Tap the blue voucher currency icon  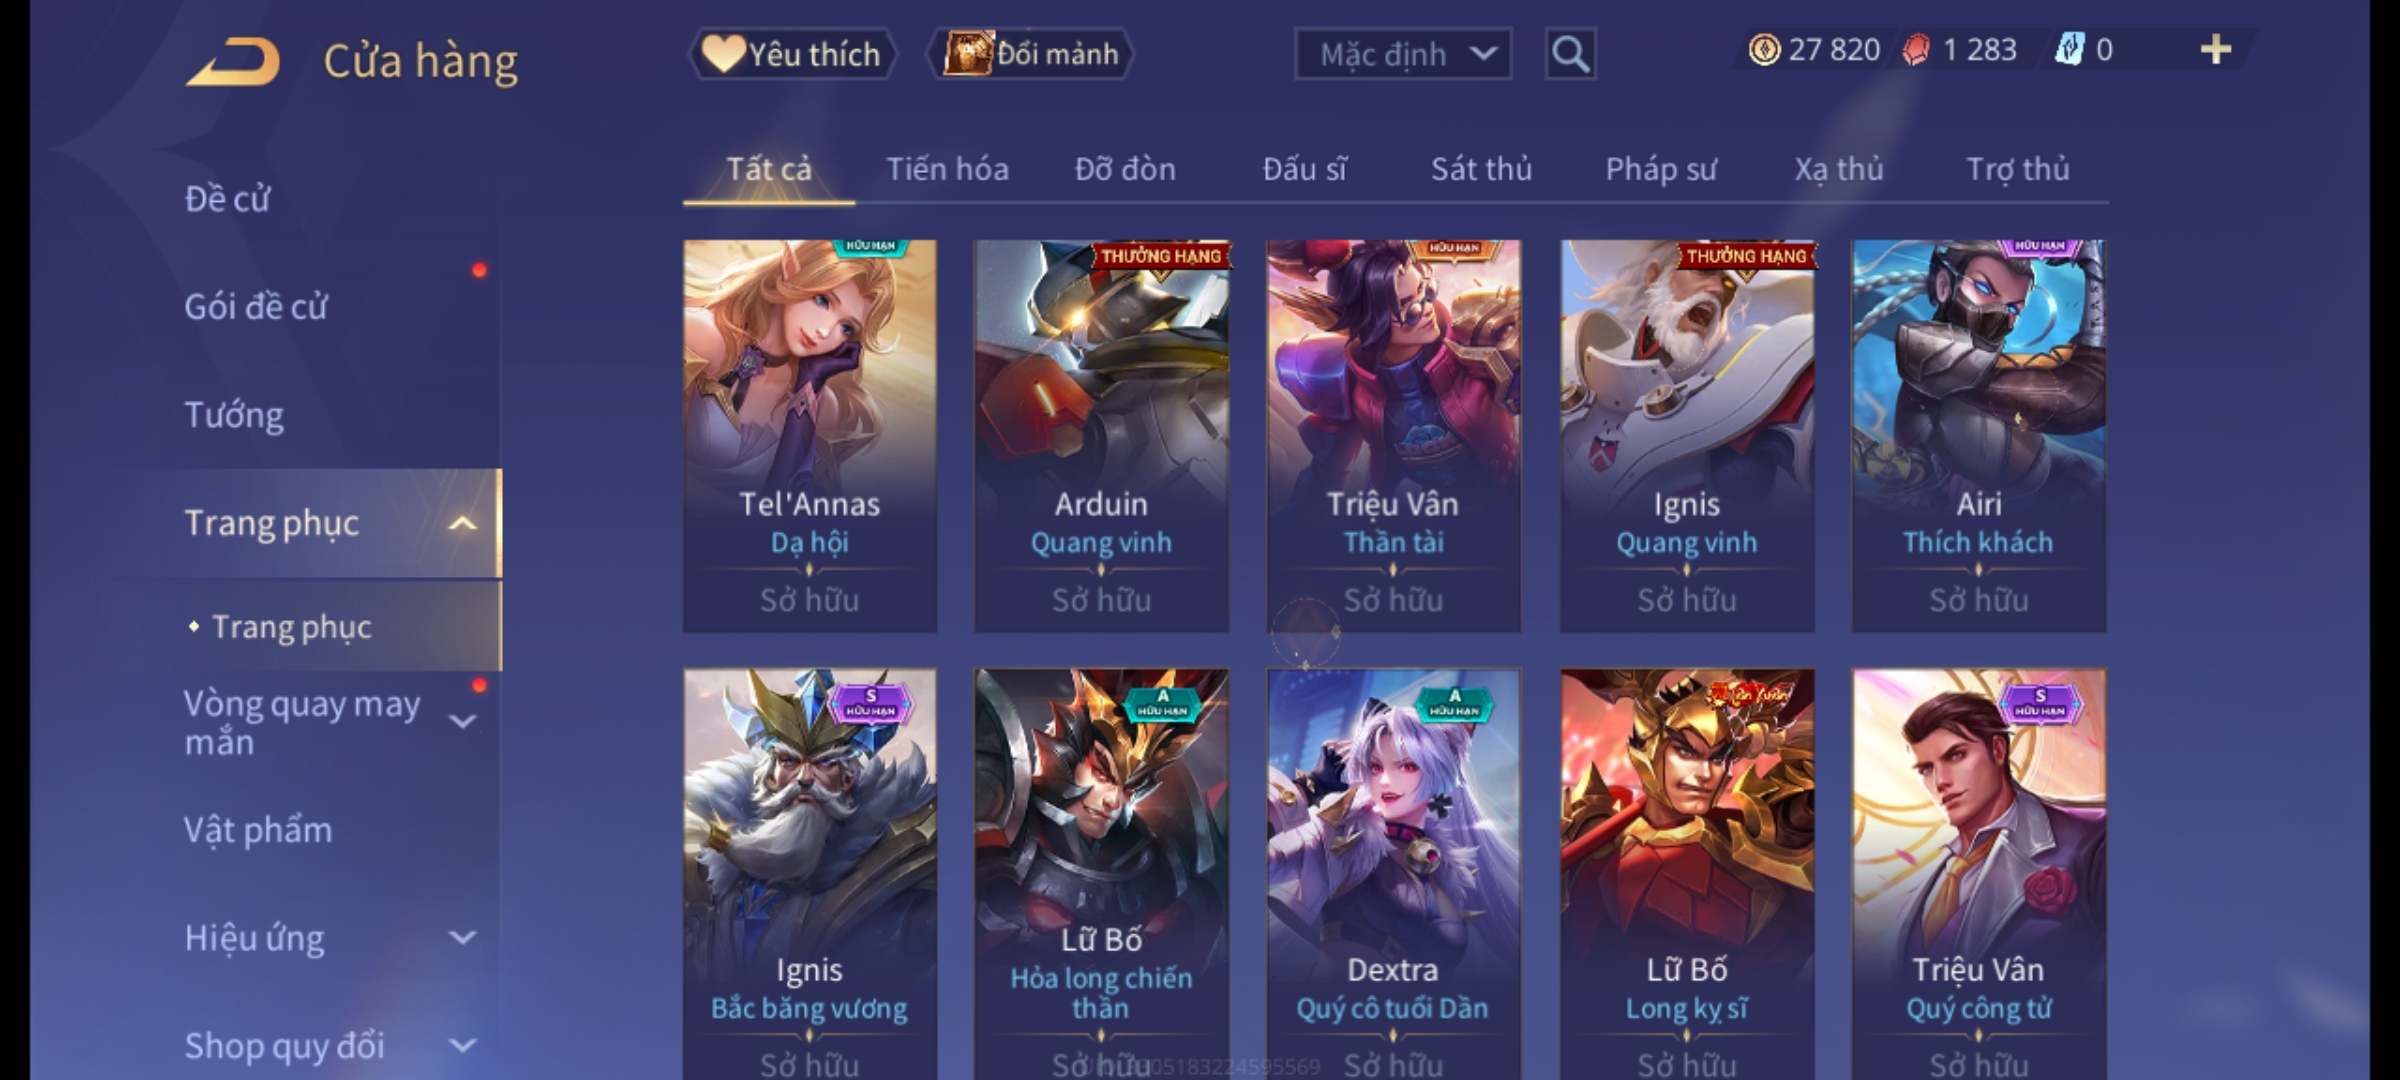click(x=2068, y=50)
